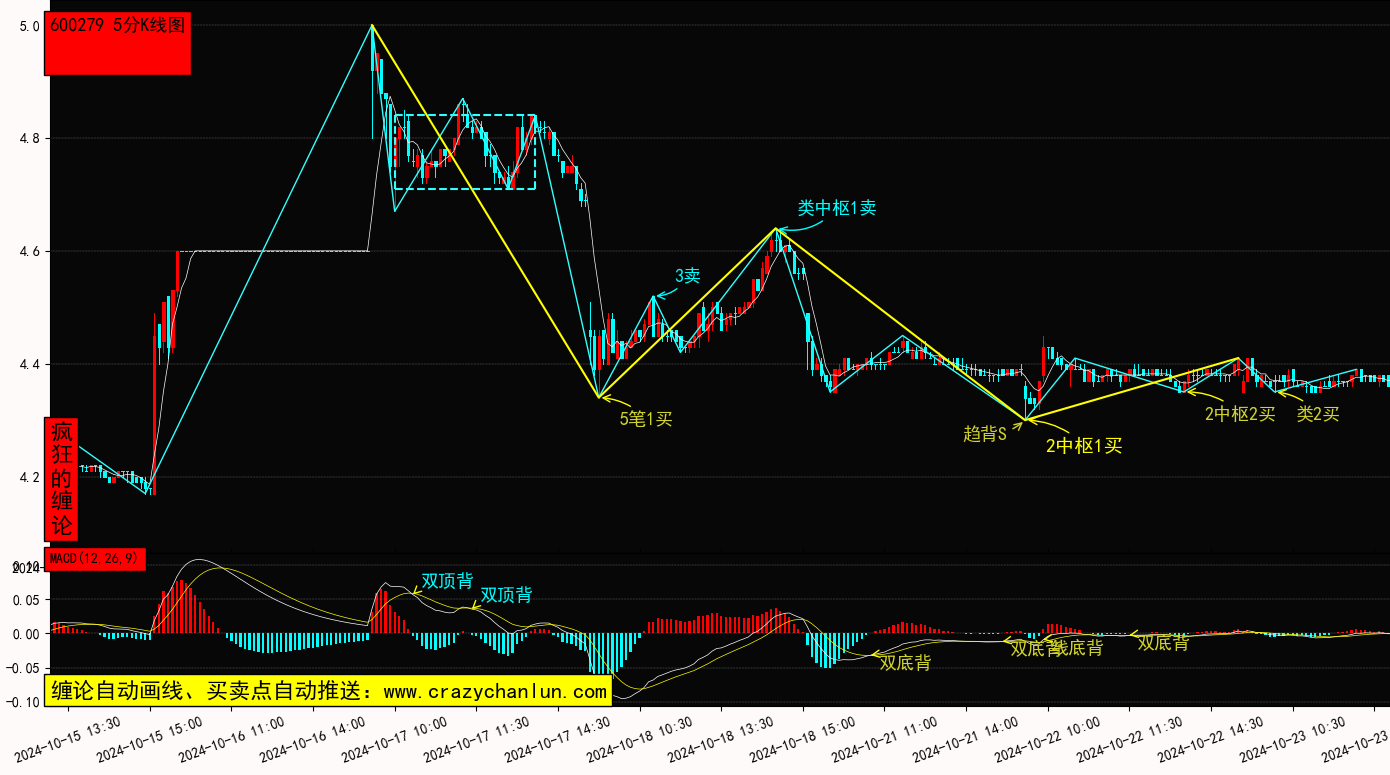Click the 'MACD(12,26,9)' indicator label
The image size is (1390, 775).
click(95, 558)
